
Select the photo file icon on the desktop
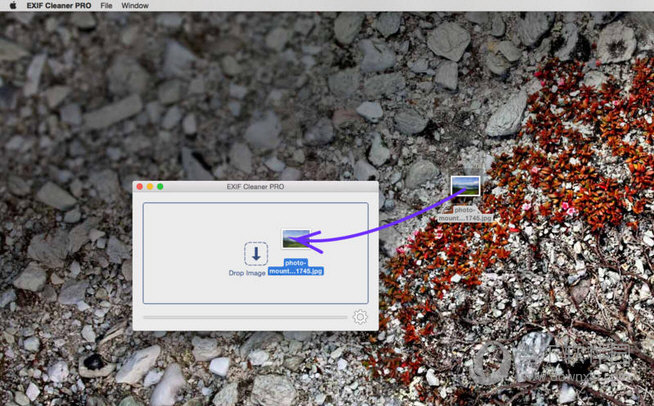coord(465,186)
